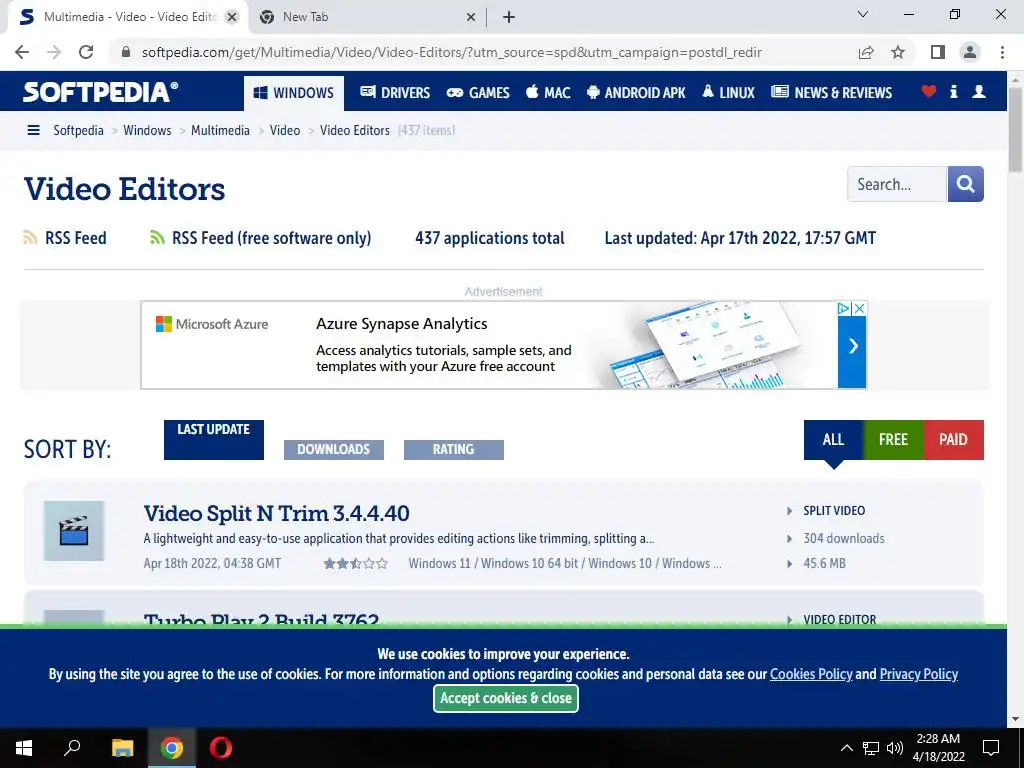Image resolution: width=1024 pixels, height=768 pixels.
Task: Click the Multimedia breadcrumb
Action: (x=220, y=131)
